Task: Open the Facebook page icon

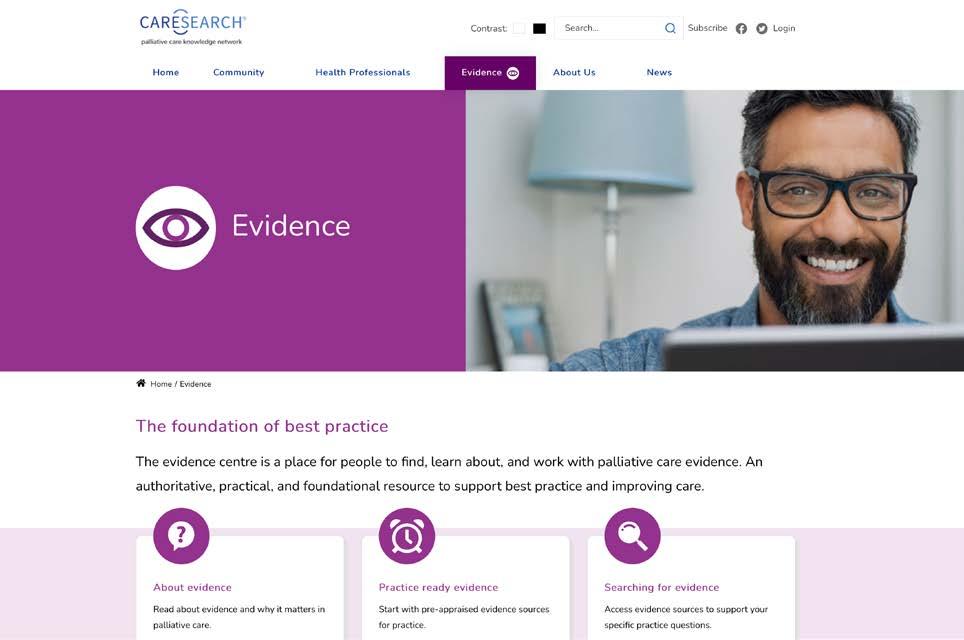Action: [x=741, y=28]
